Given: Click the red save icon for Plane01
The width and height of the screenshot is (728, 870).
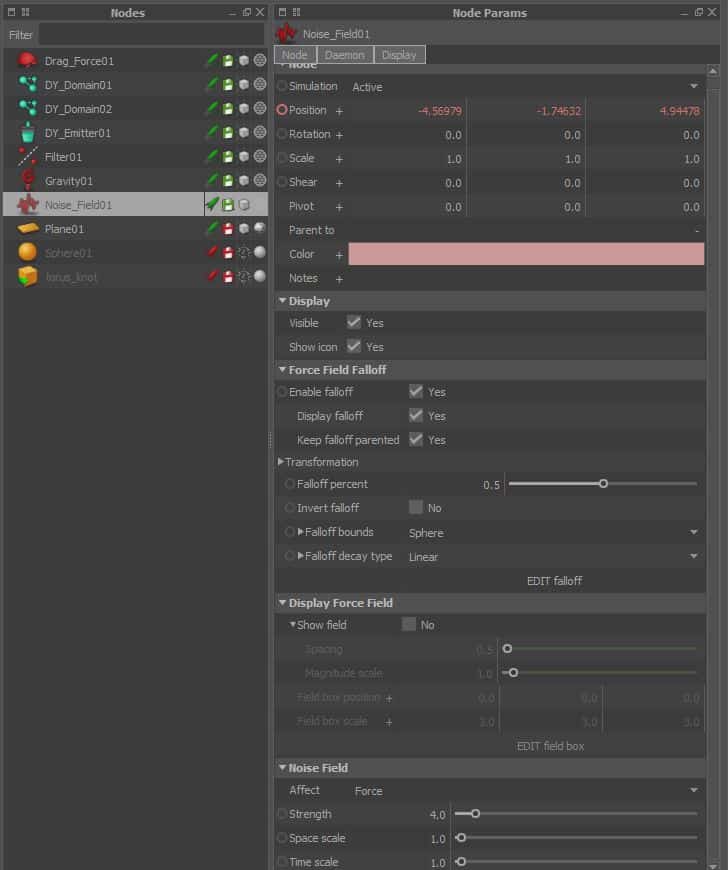Looking at the screenshot, I should 228,229.
